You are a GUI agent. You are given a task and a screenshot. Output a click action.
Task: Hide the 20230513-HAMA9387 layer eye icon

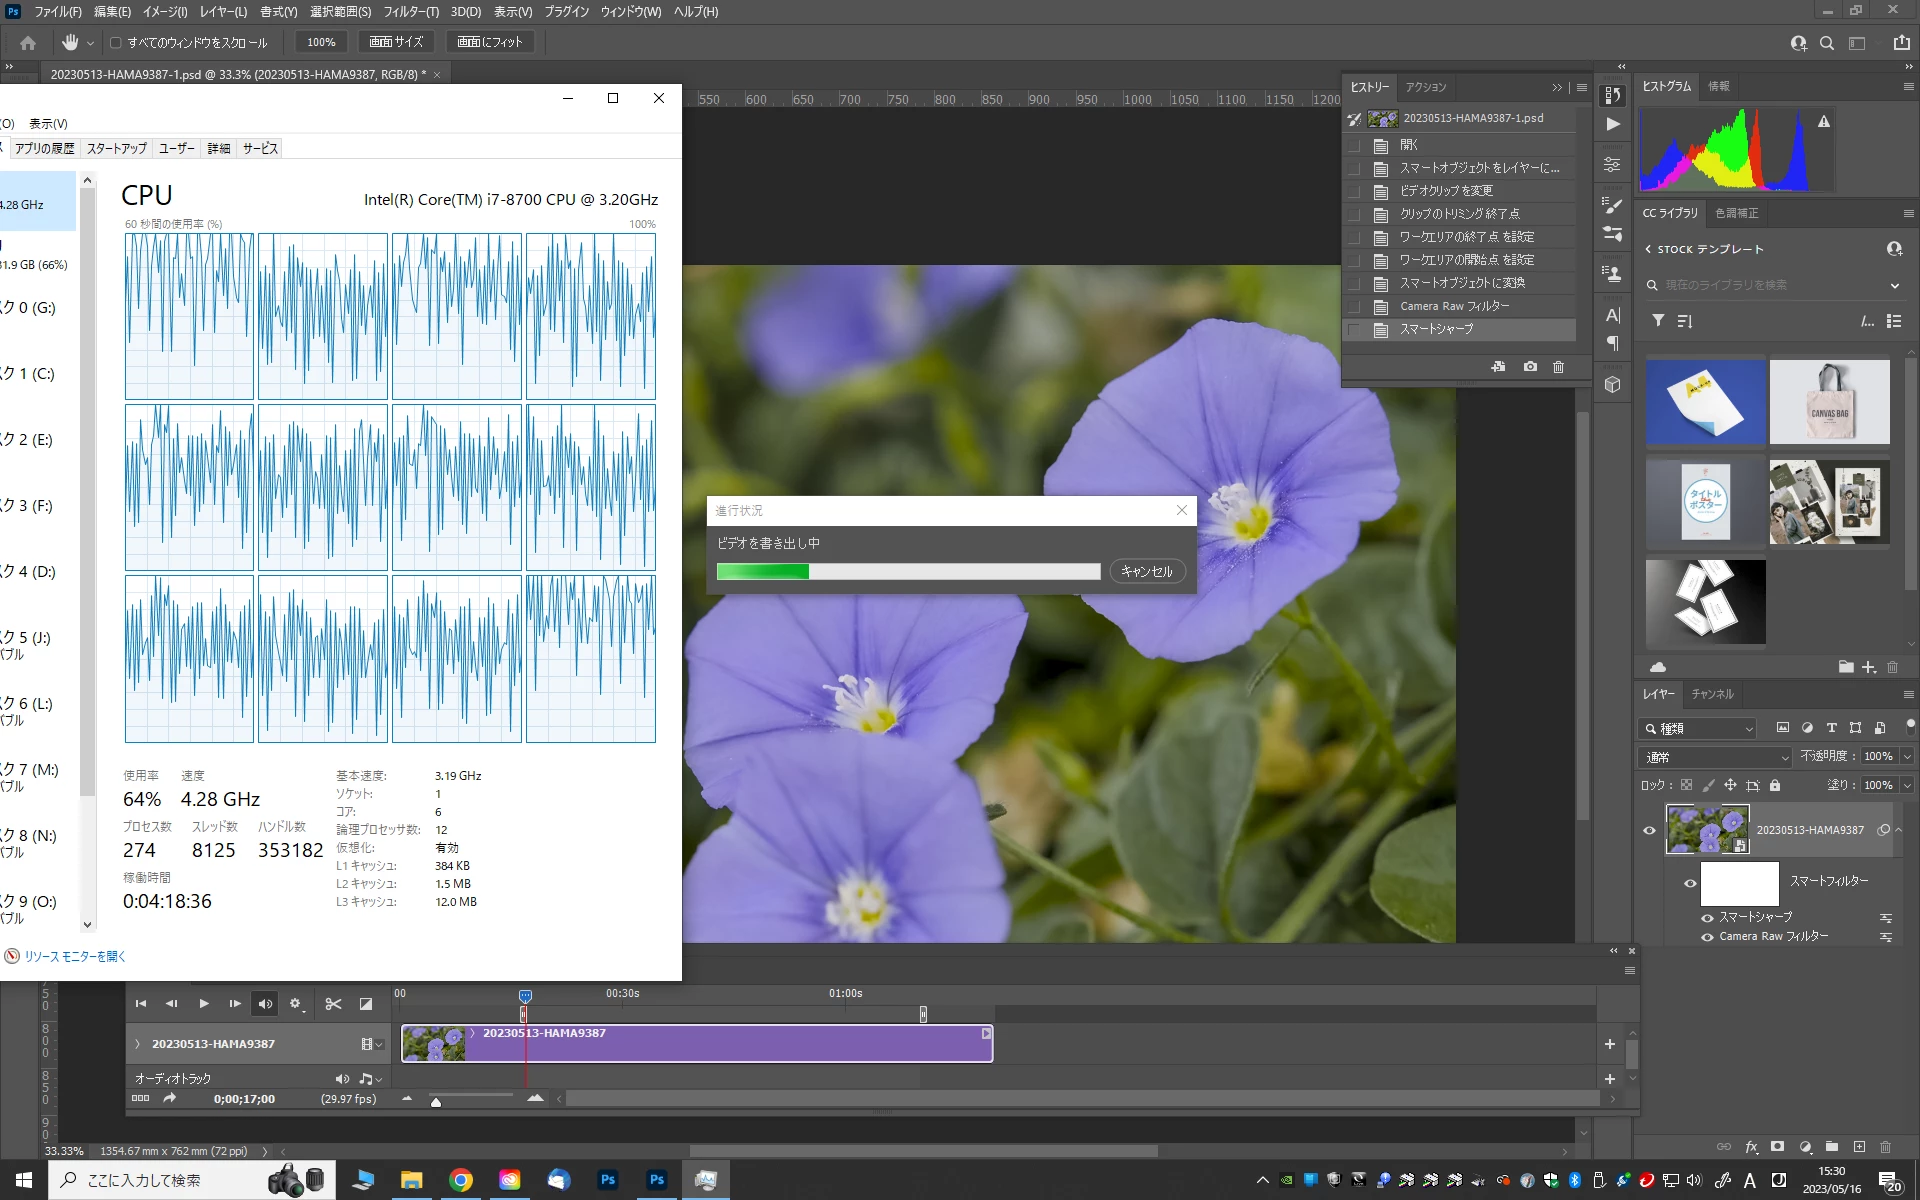click(x=1649, y=830)
